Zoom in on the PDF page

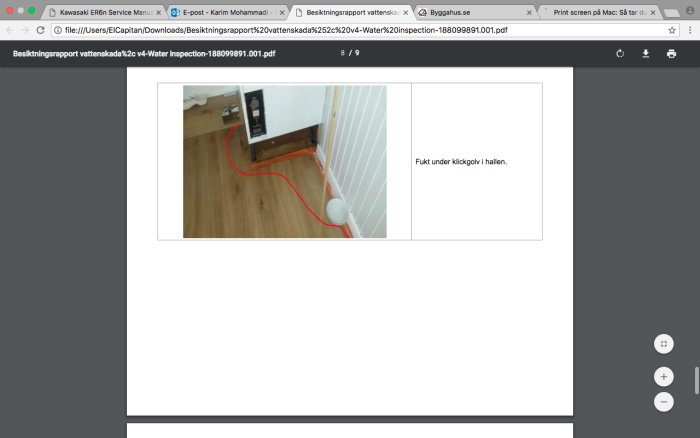(x=664, y=377)
